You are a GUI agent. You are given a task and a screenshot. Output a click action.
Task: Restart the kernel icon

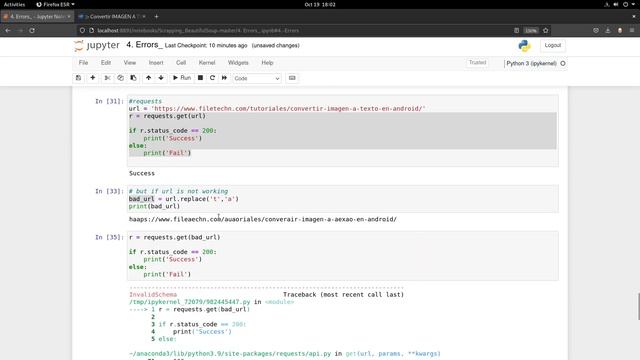pos(212,78)
